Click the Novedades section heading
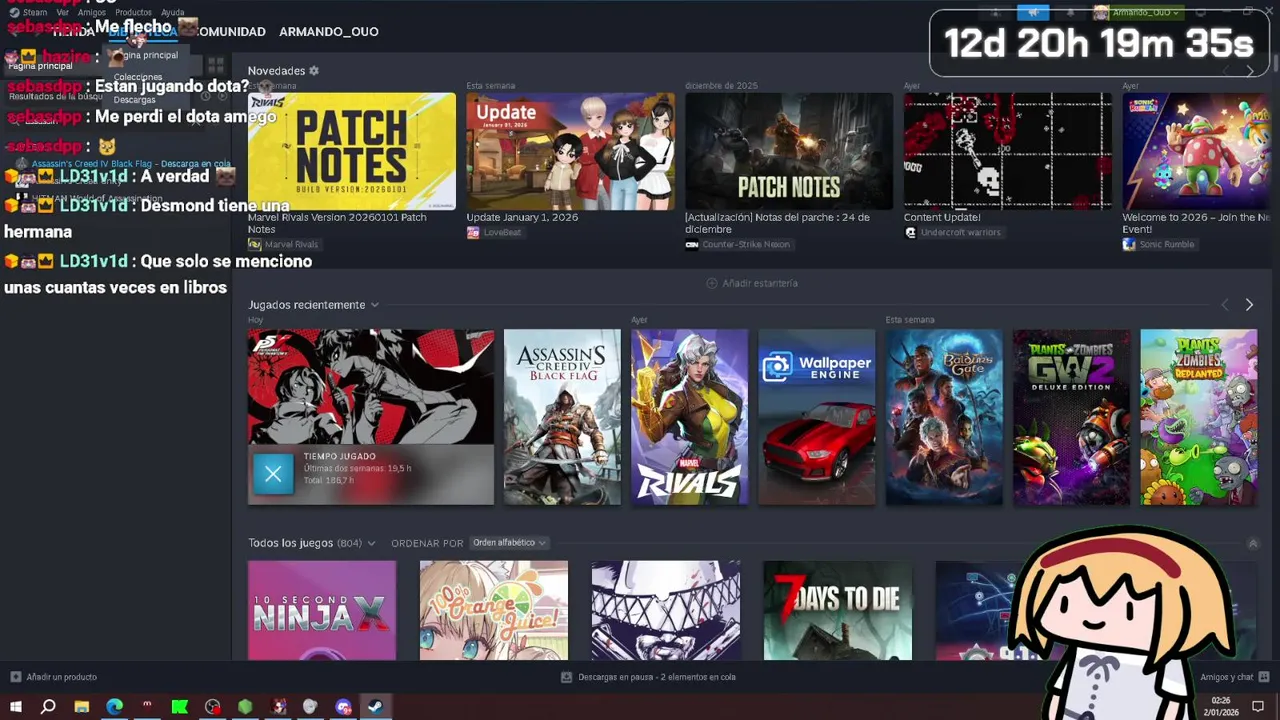Image resolution: width=1280 pixels, height=720 pixels. click(x=276, y=71)
